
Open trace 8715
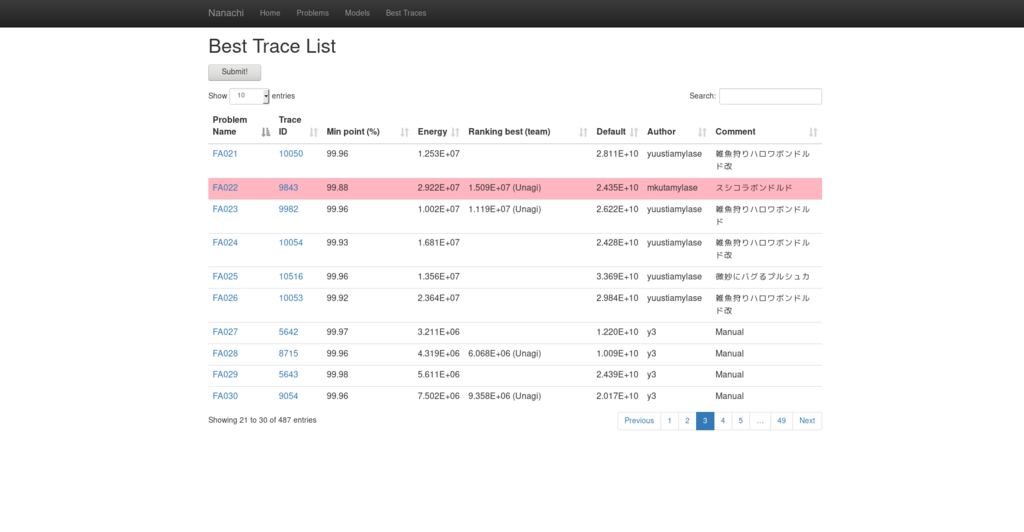pyautogui.click(x=288, y=354)
